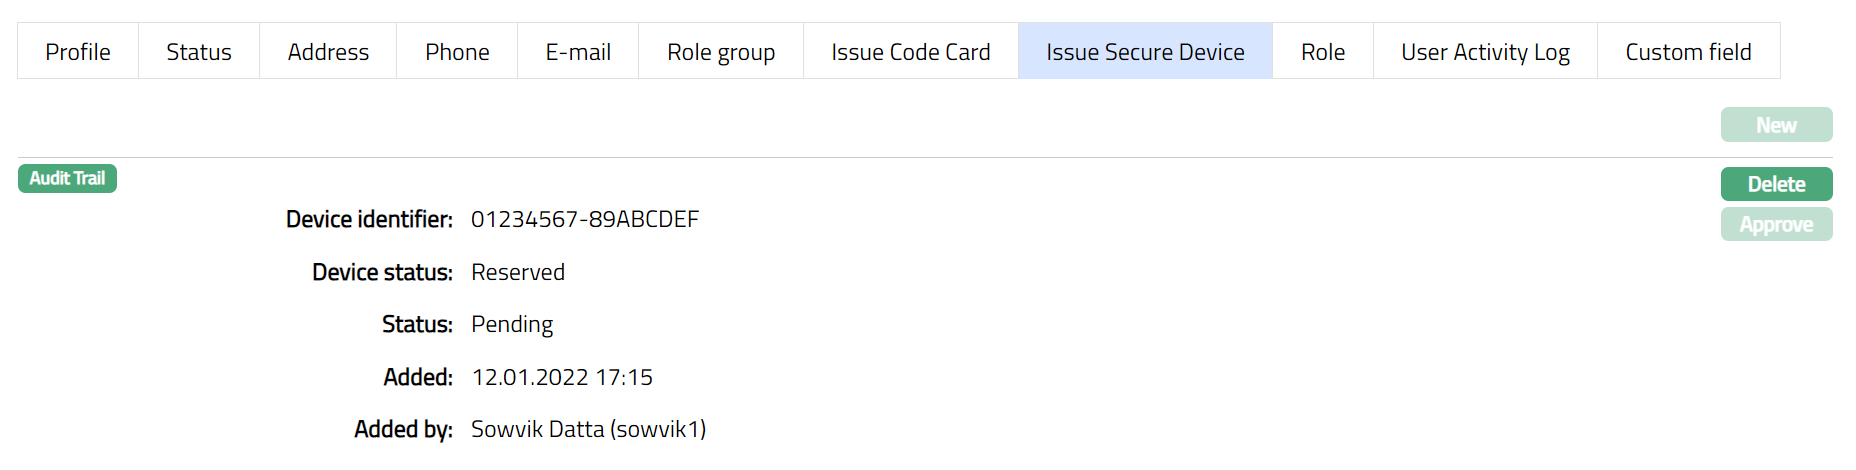Click the New button
The image size is (1856, 470).
click(x=1776, y=125)
